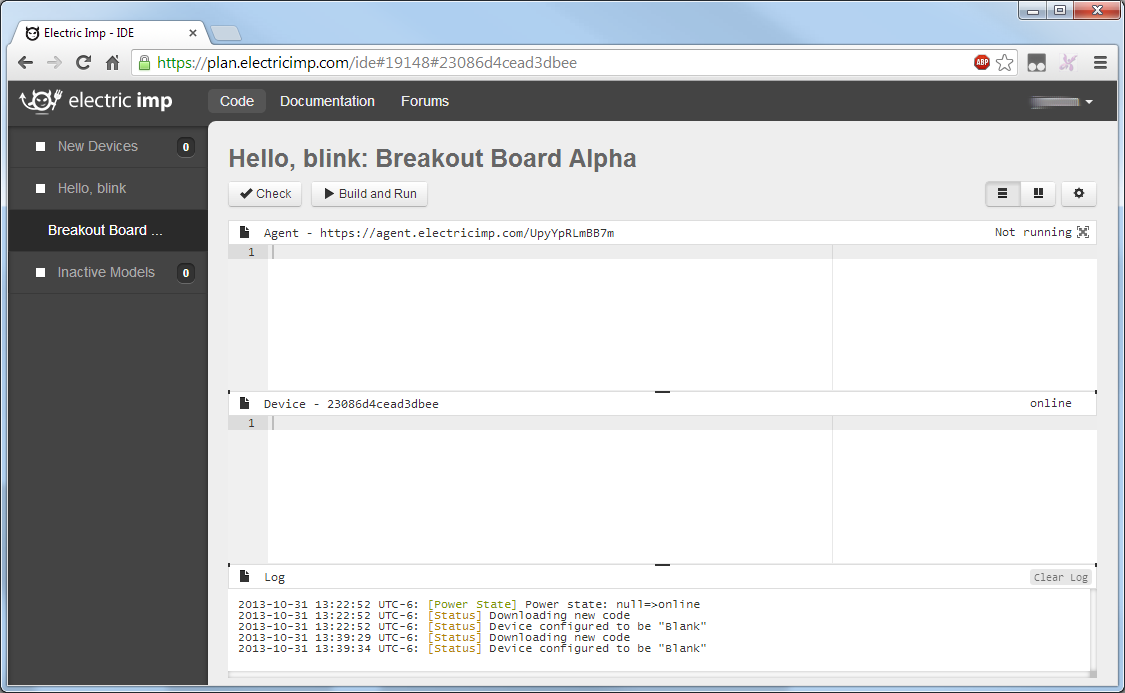Bookmark this page with star
1125x693 pixels.
coord(1005,62)
